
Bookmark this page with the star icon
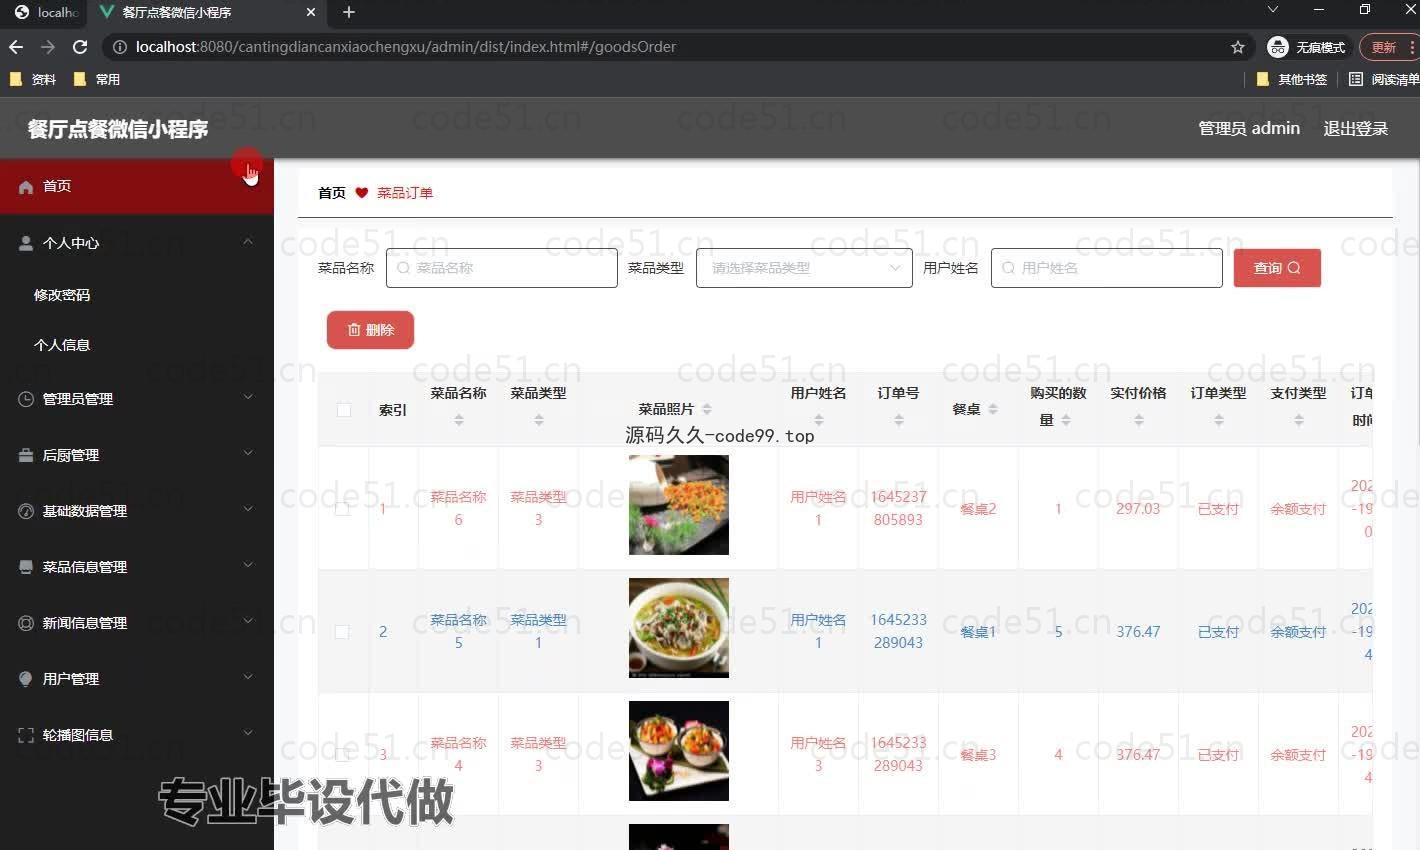[1238, 47]
